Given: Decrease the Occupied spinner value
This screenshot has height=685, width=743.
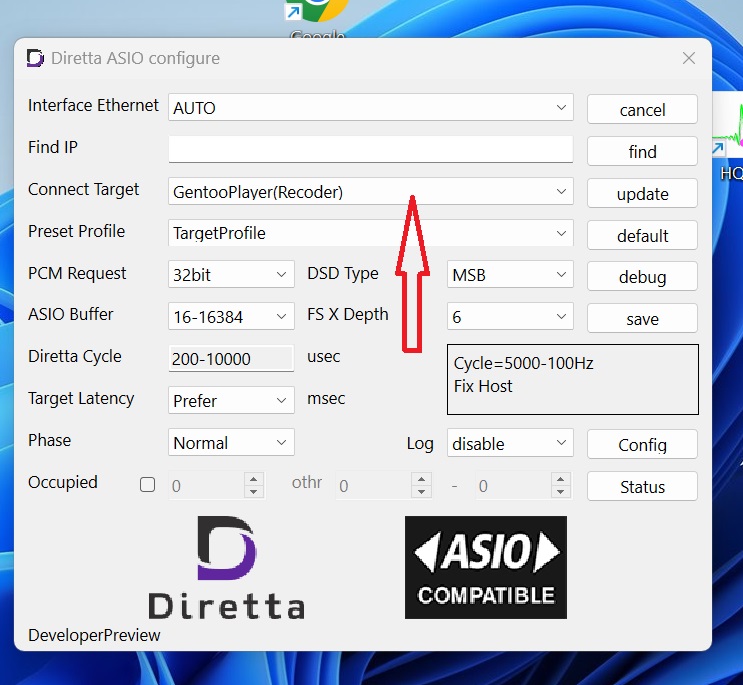Looking at the screenshot, I should (x=254, y=491).
